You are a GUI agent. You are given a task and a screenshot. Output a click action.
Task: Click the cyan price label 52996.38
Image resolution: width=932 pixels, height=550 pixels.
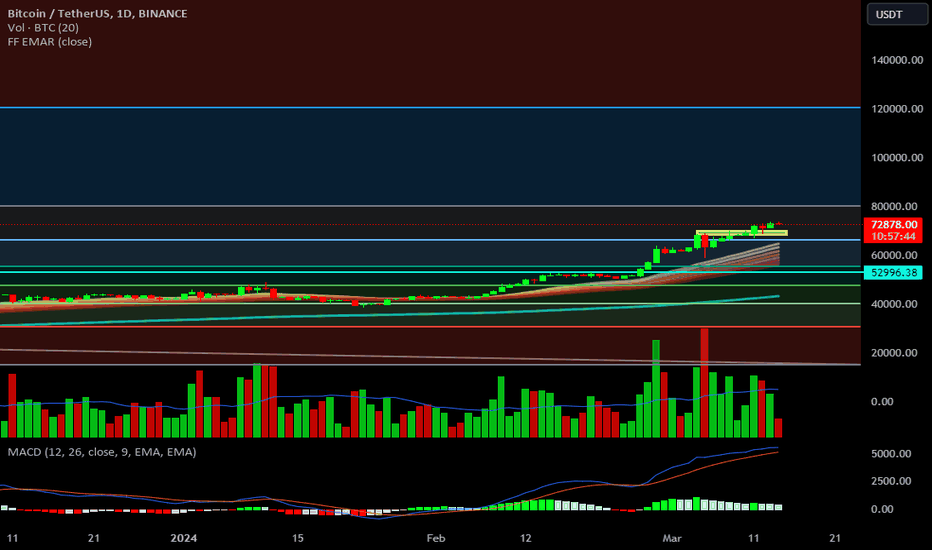(893, 272)
